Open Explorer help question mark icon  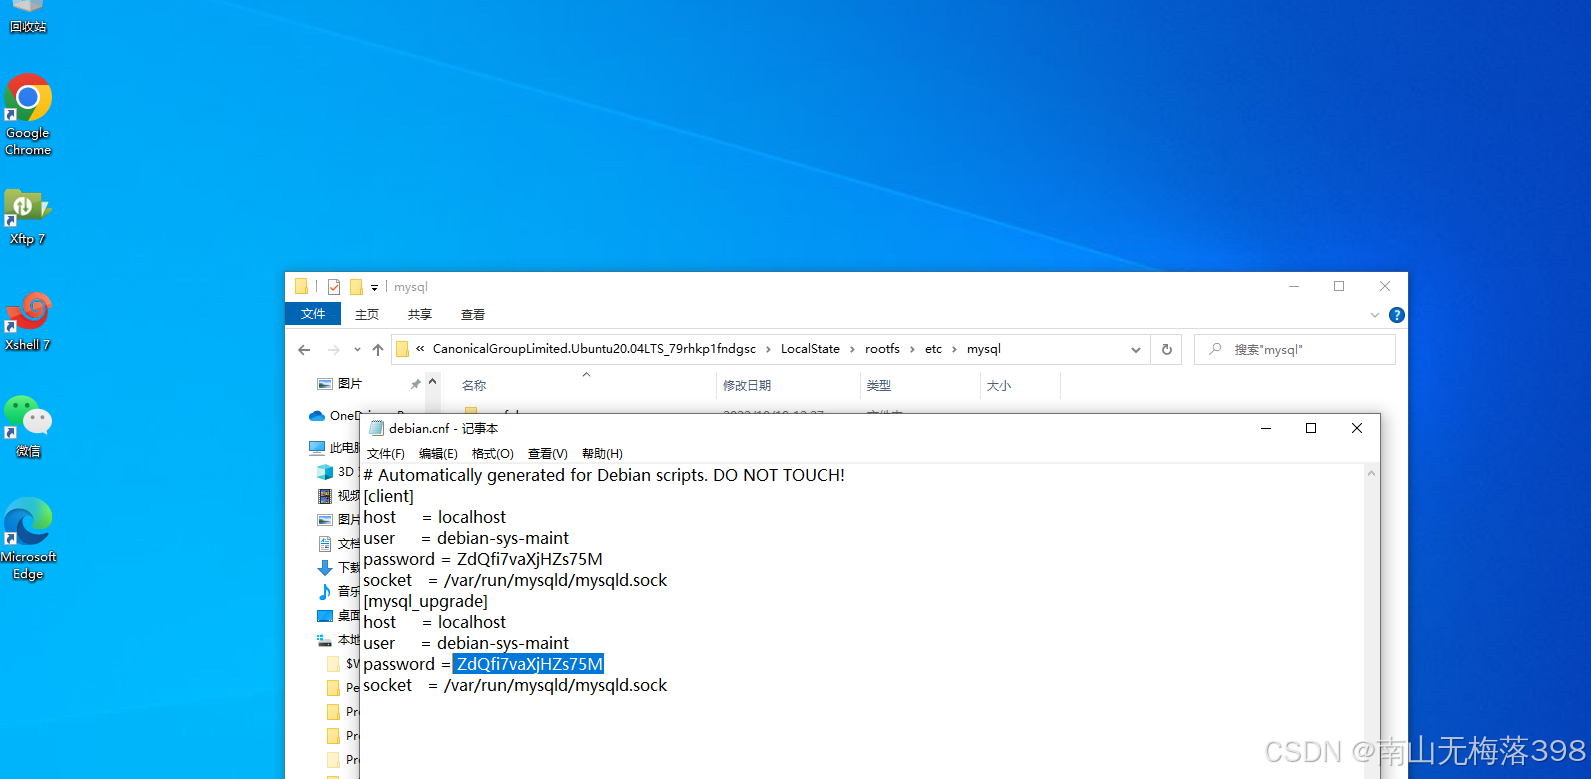click(x=1397, y=315)
